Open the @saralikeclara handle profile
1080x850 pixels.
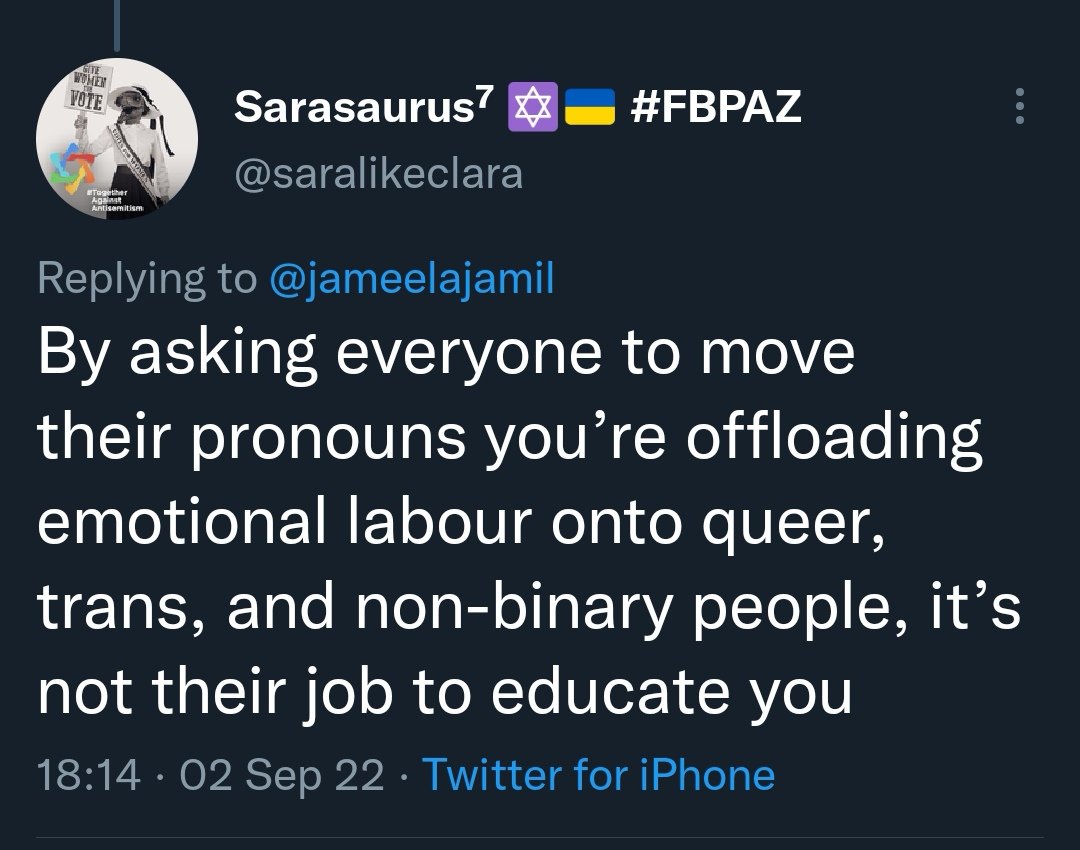tap(378, 174)
